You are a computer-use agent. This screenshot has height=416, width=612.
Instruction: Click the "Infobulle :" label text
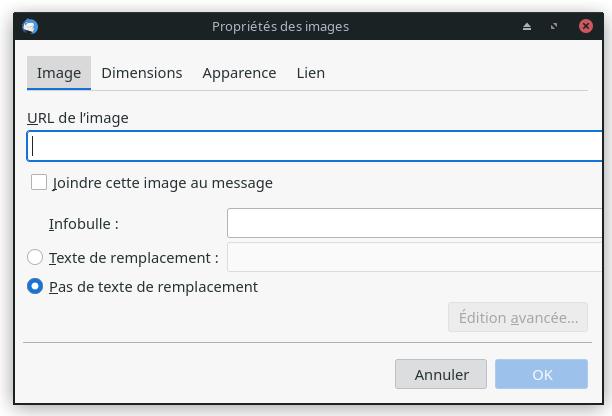pyautogui.click(x=84, y=224)
